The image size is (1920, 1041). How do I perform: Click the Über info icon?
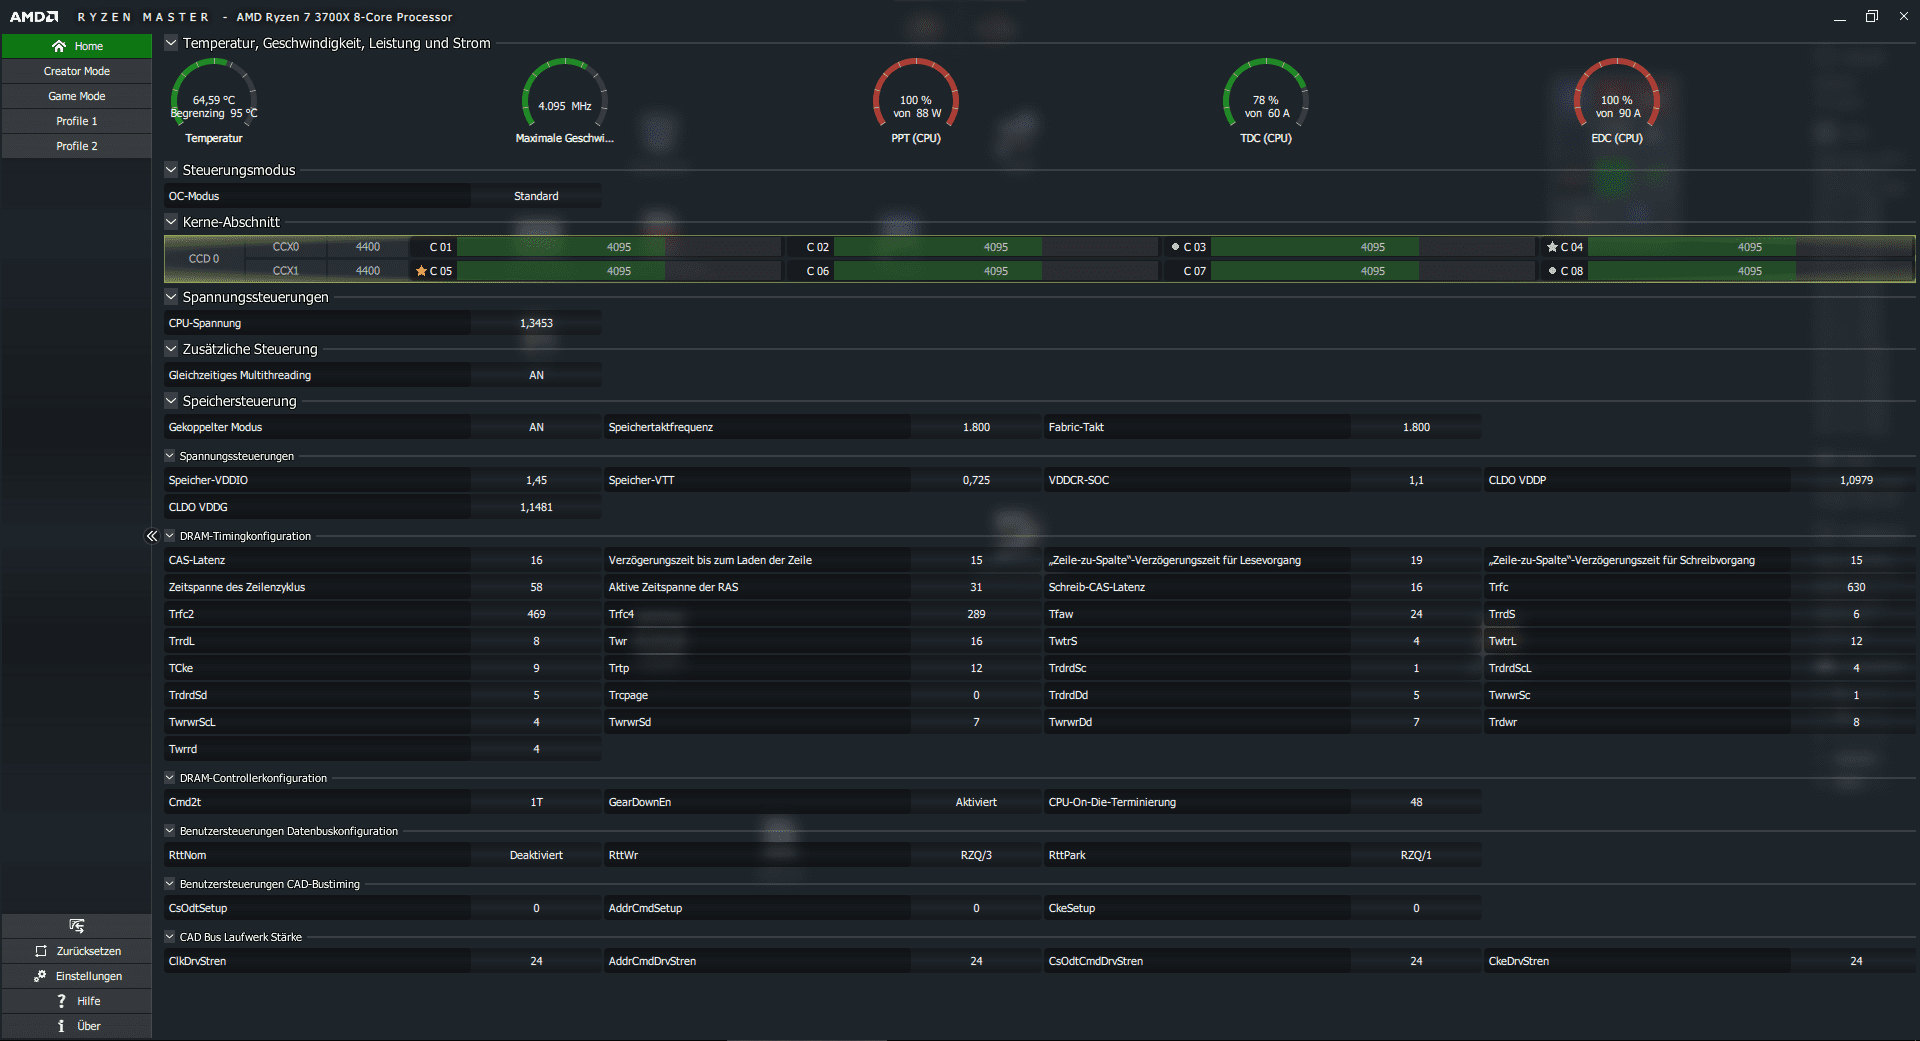tap(61, 1026)
